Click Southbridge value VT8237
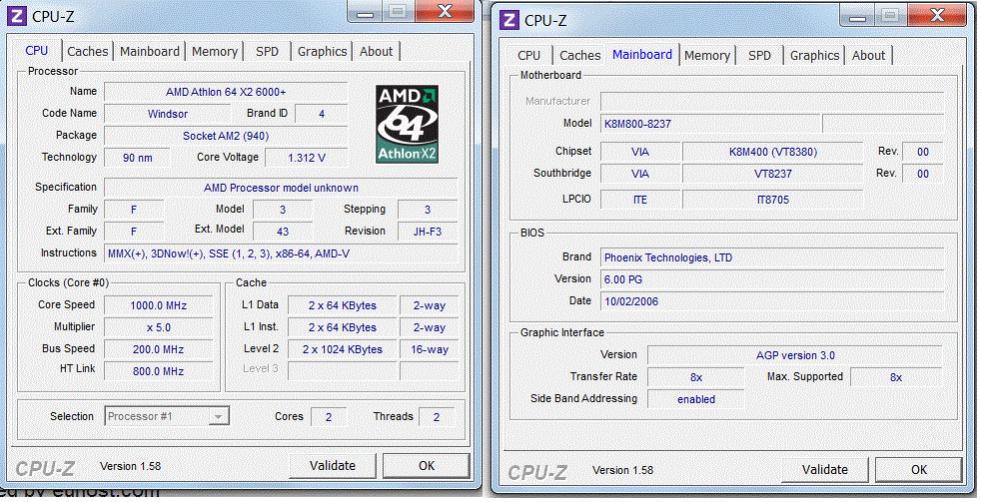 (773, 173)
